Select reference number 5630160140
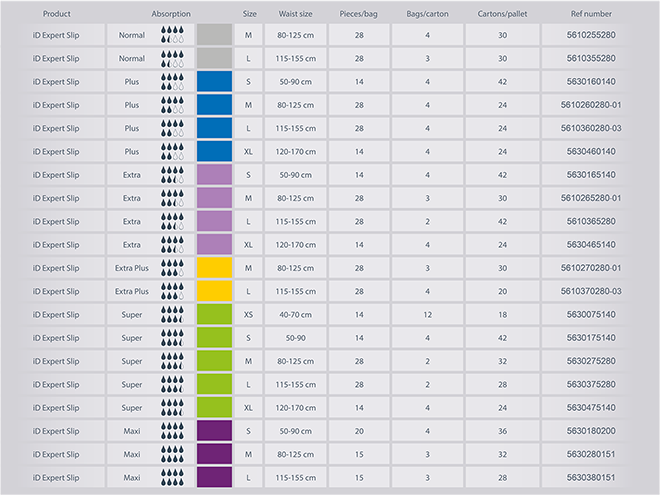Screen dimensions: 660x495 tap(591, 82)
